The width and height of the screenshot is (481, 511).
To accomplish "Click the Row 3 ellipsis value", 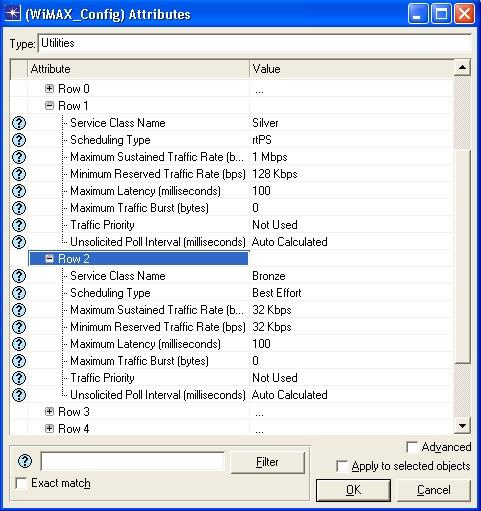I will click(x=259, y=414).
